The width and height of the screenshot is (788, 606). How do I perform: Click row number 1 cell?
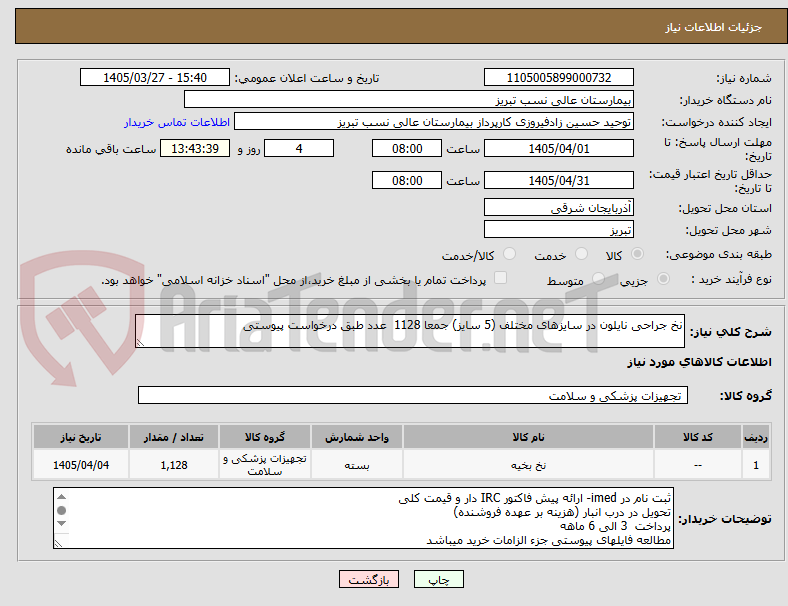point(755,465)
